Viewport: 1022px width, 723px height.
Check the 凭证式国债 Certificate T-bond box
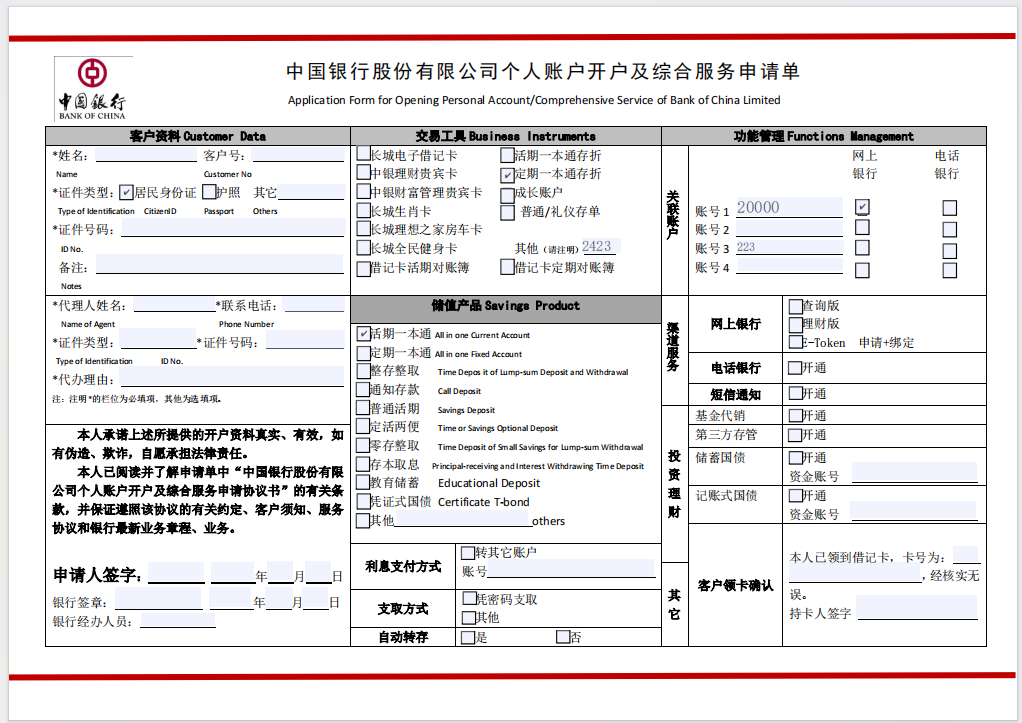click(364, 501)
